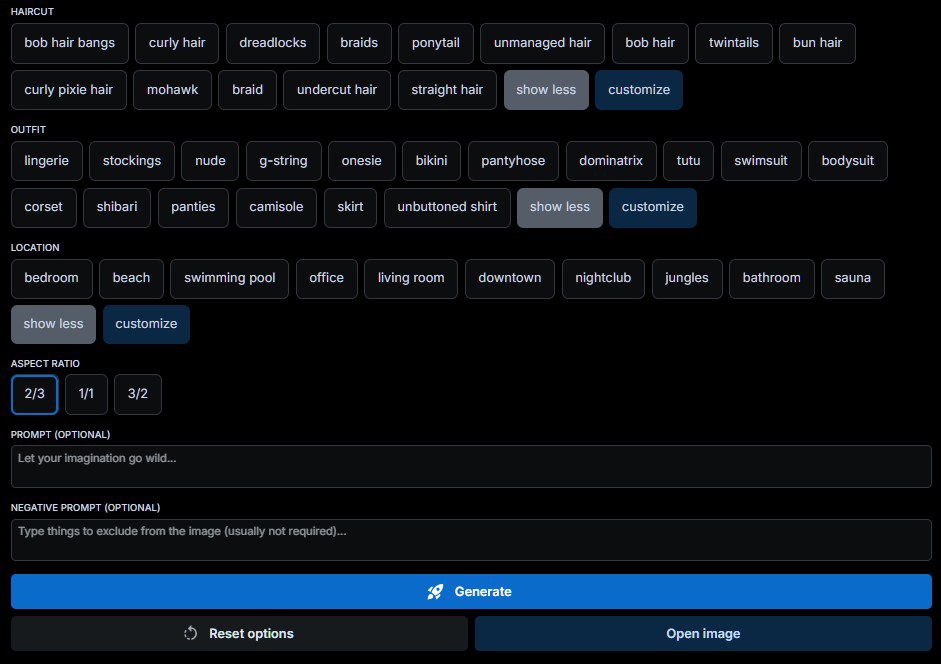
Task: Select the skirt outfit option
Action: click(350, 208)
